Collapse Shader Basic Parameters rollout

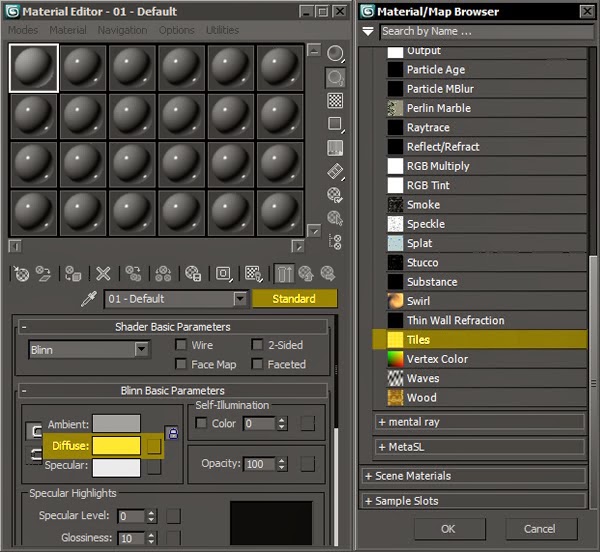tap(24, 327)
